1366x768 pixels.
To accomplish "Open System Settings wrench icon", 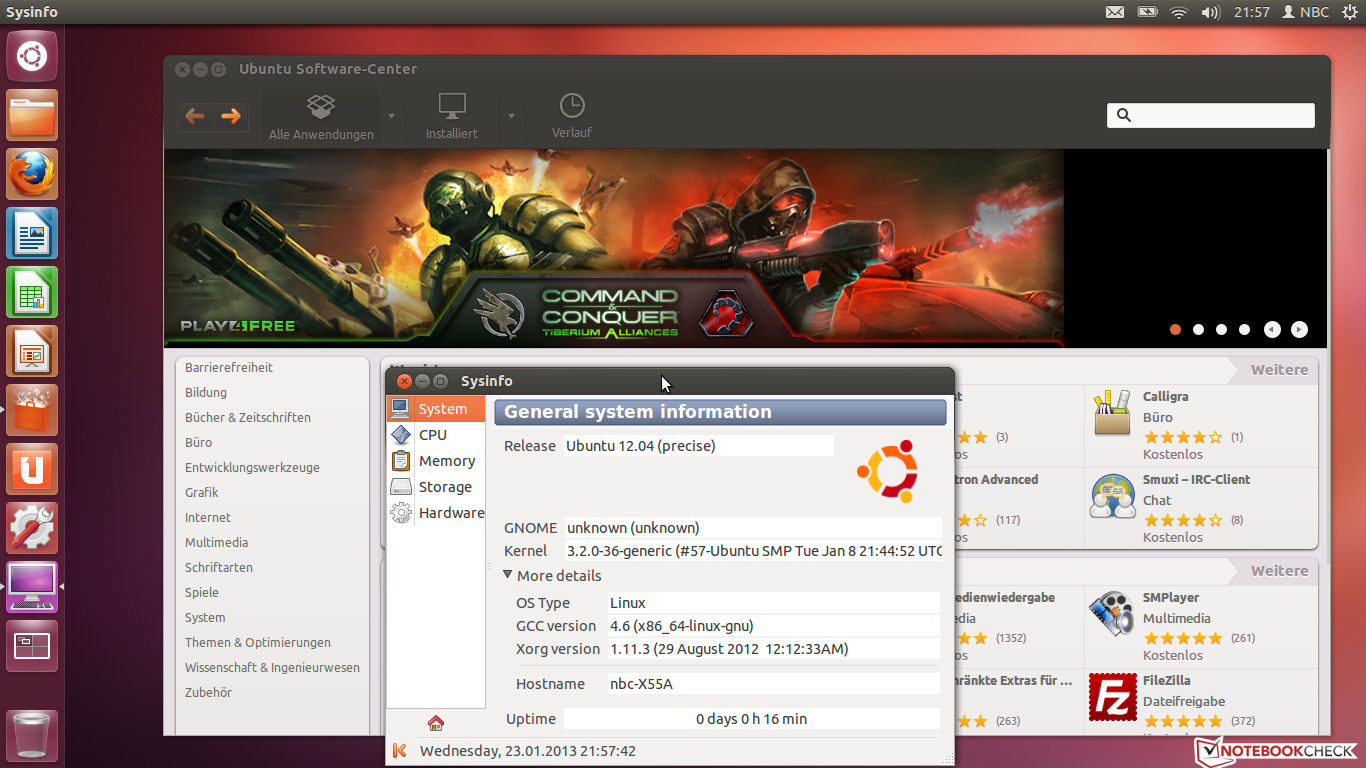I will [x=32, y=528].
